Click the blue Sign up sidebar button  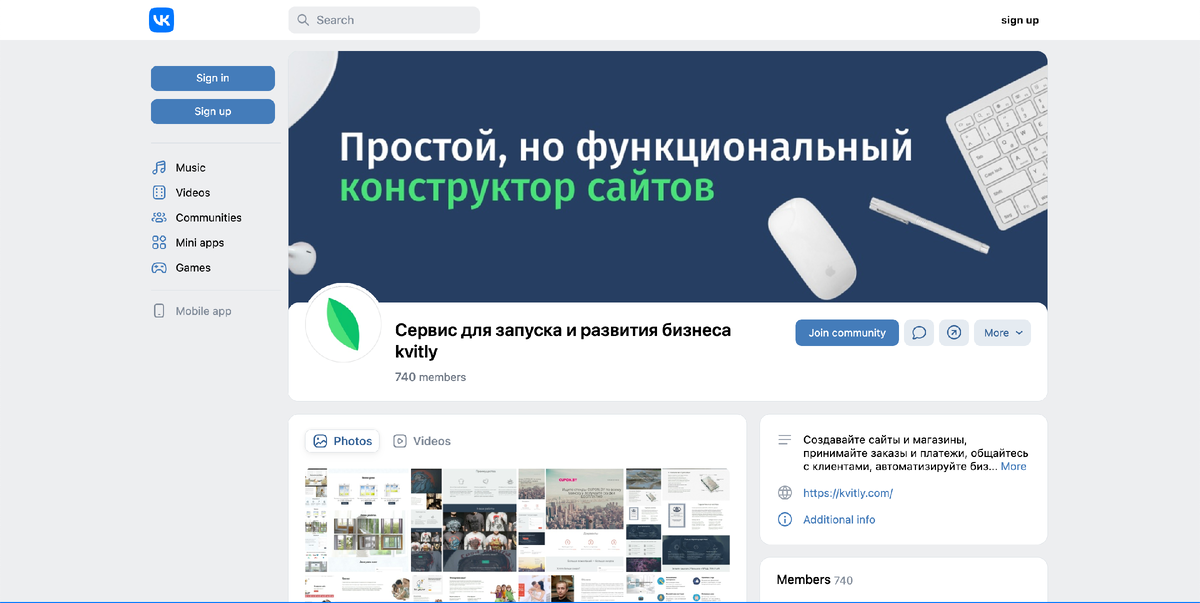click(x=213, y=111)
